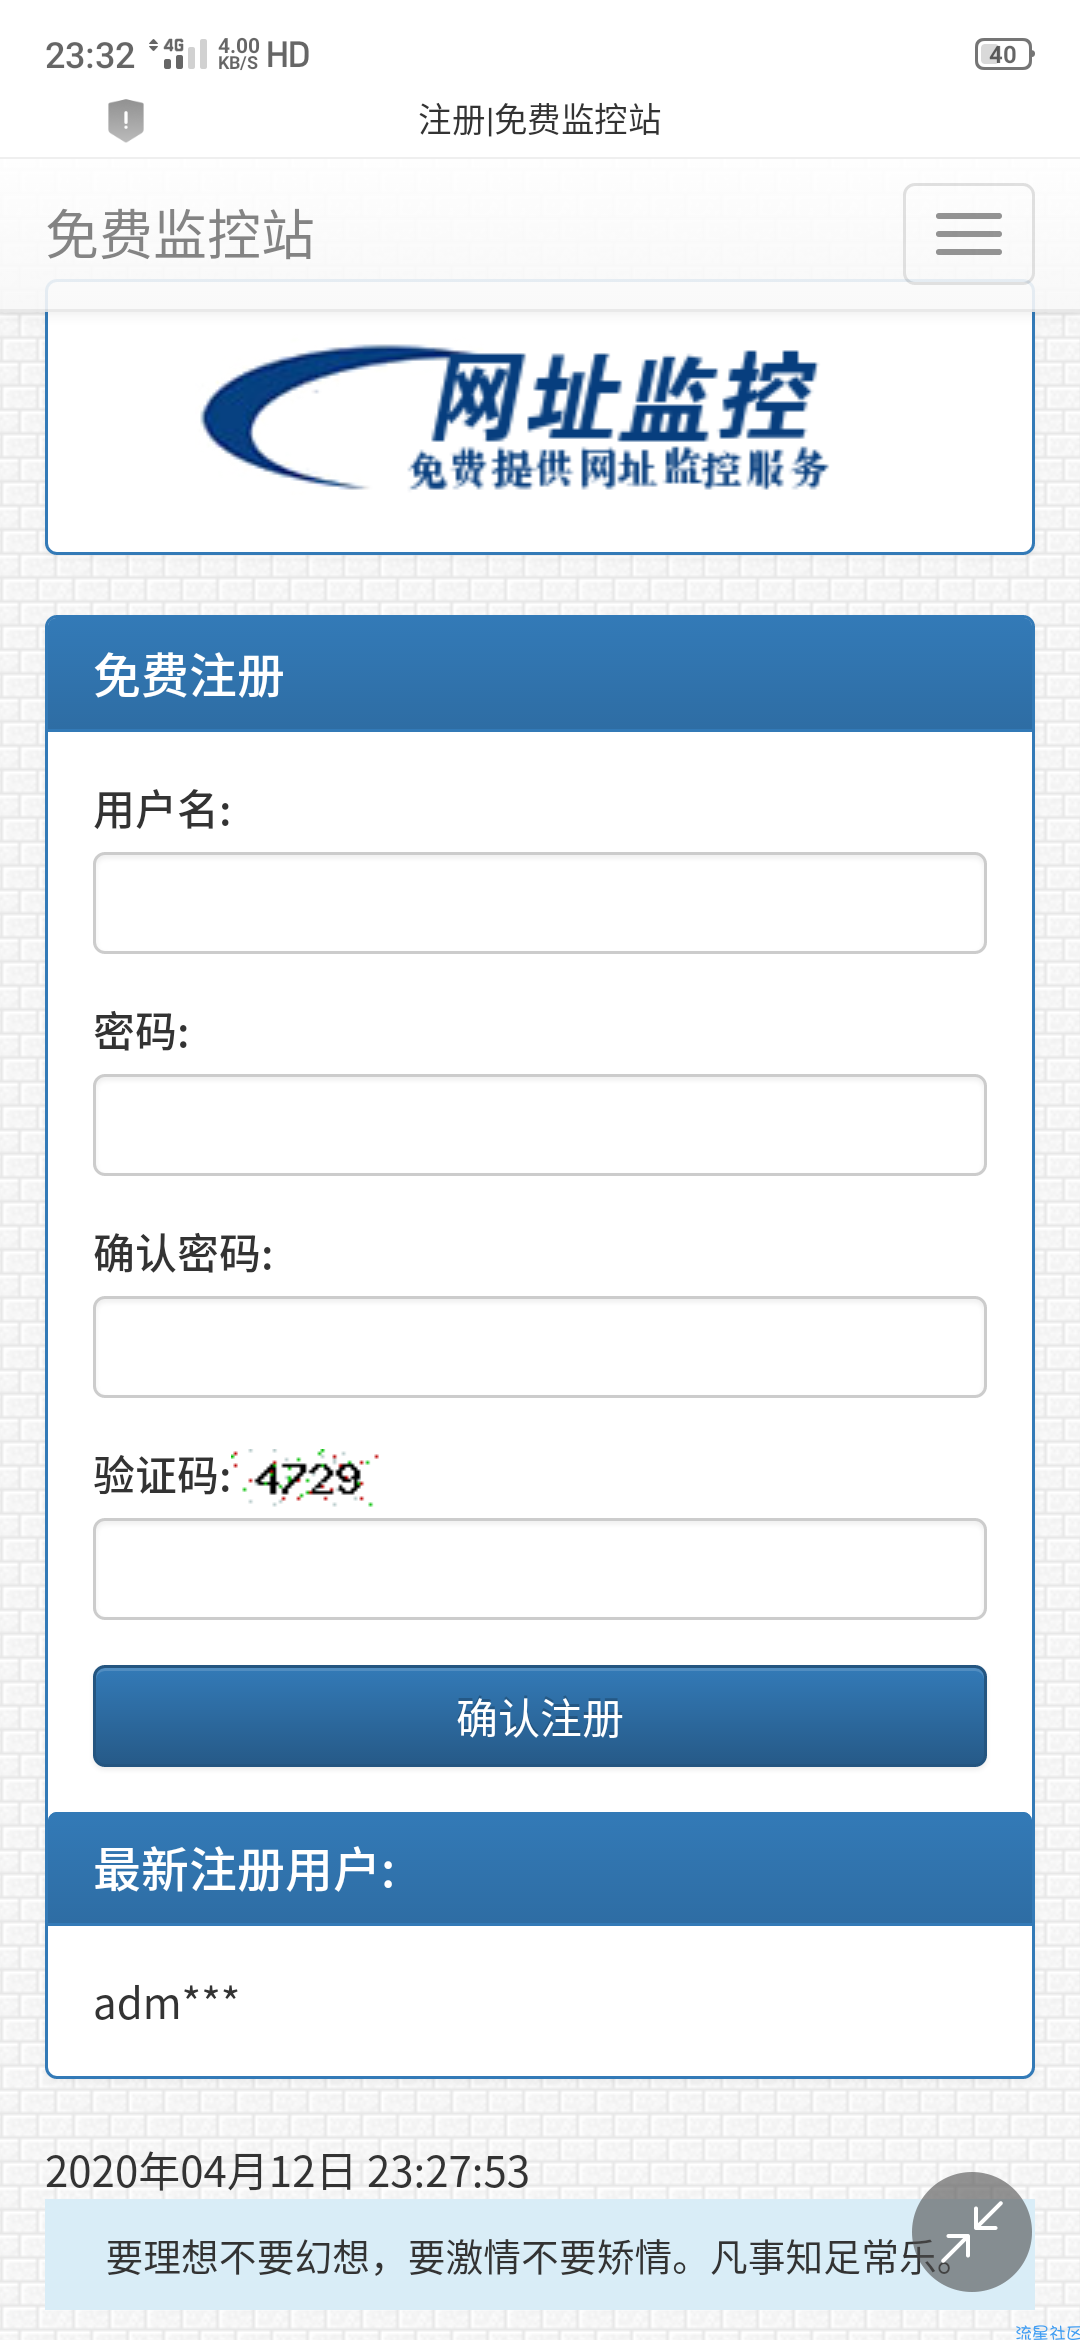The height and width of the screenshot is (2340, 1080).
Task: Focus the 用户名 input field
Action: [x=540, y=903]
